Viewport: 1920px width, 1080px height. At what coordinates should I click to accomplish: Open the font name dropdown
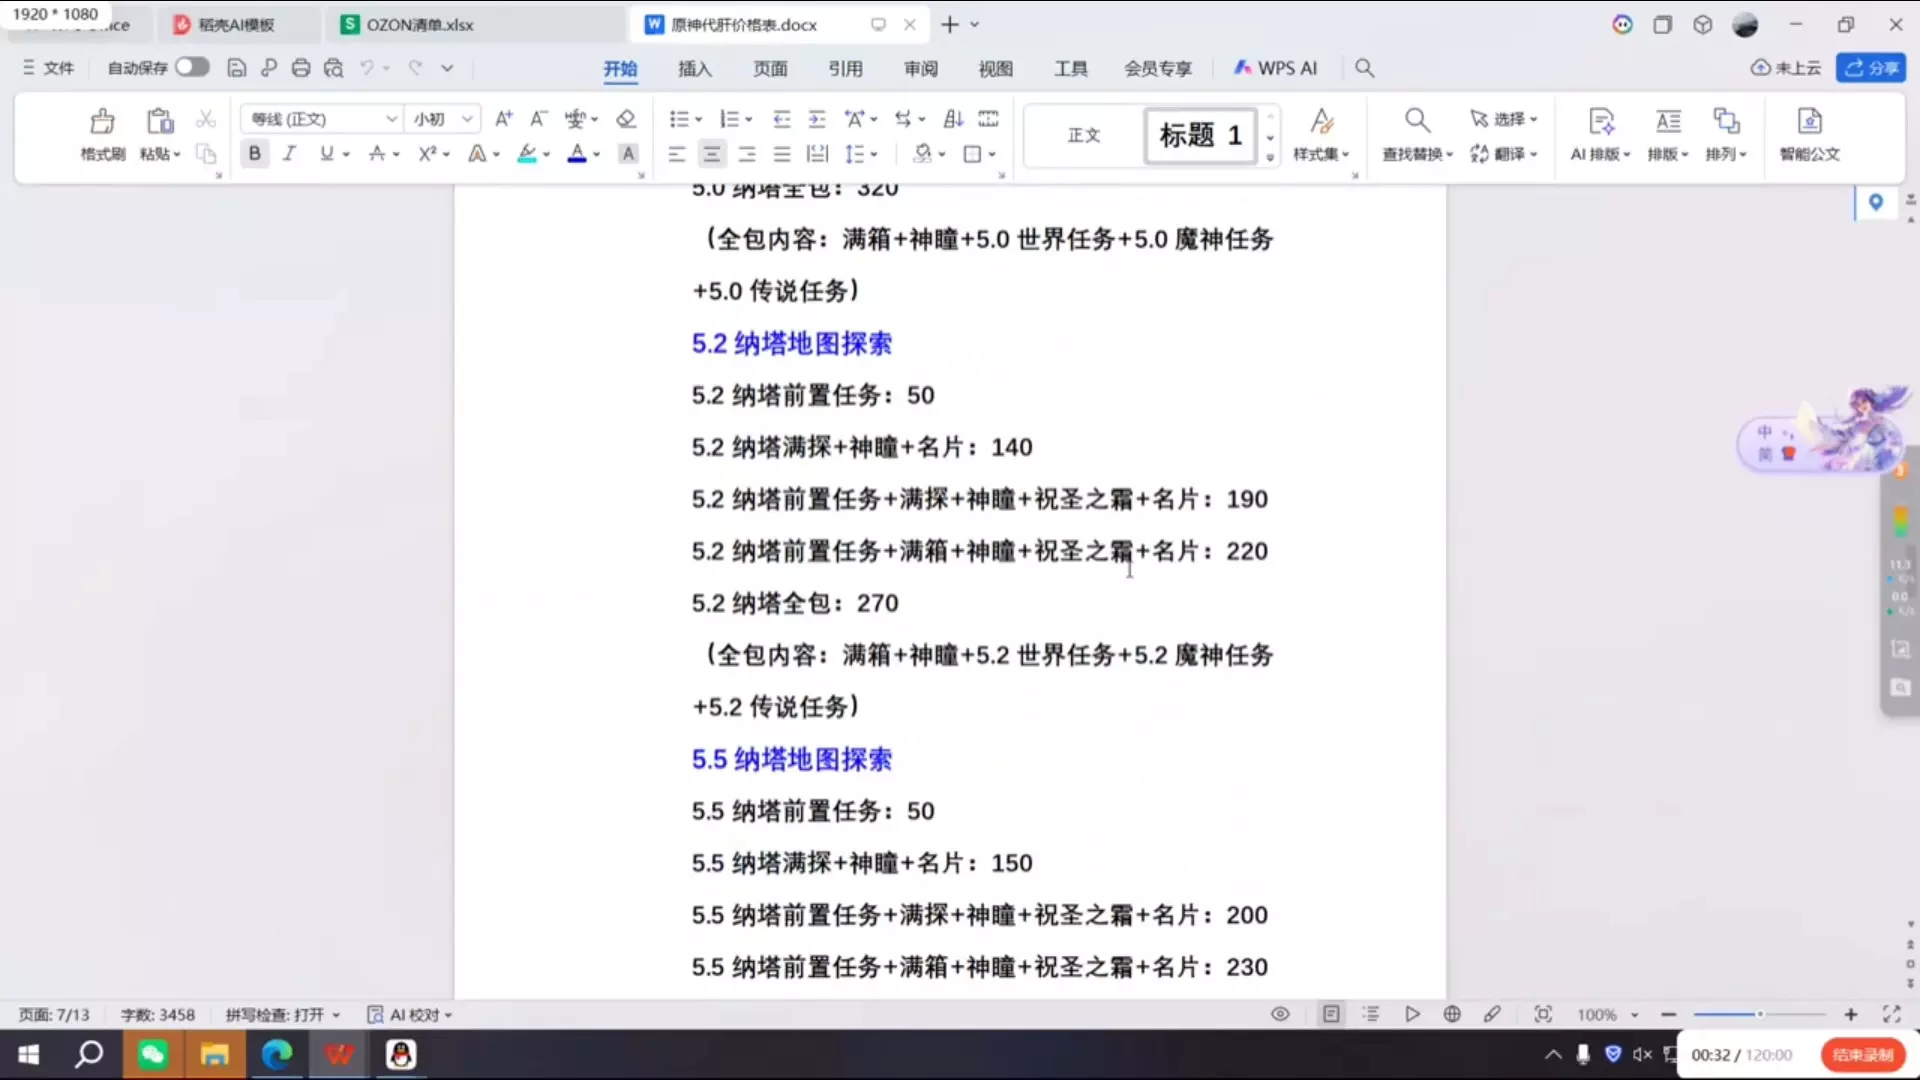coord(391,119)
